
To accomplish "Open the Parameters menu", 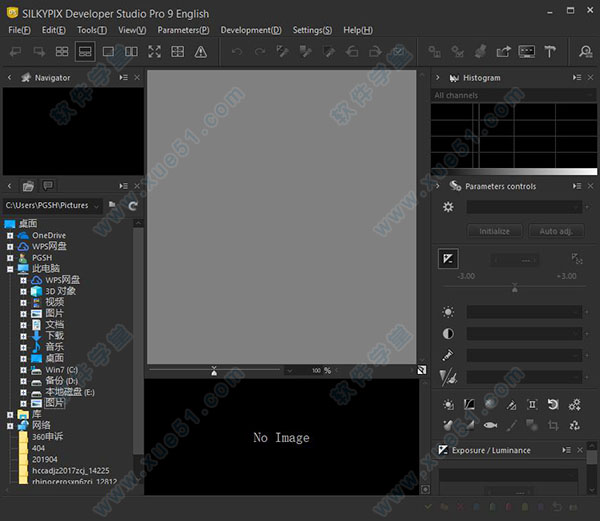I will pos(183,30).
